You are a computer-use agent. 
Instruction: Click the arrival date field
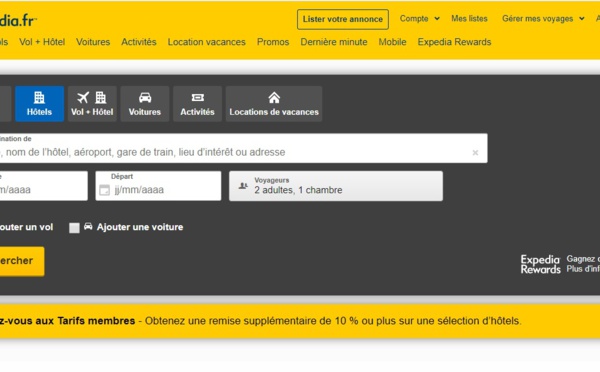(x=44, y=186)
